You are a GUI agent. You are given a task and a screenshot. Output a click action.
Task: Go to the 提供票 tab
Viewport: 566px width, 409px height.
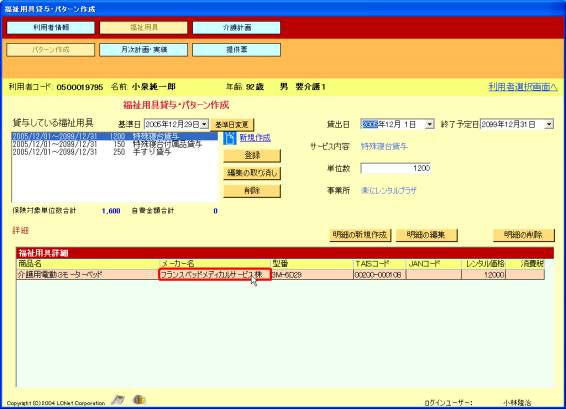236,50
